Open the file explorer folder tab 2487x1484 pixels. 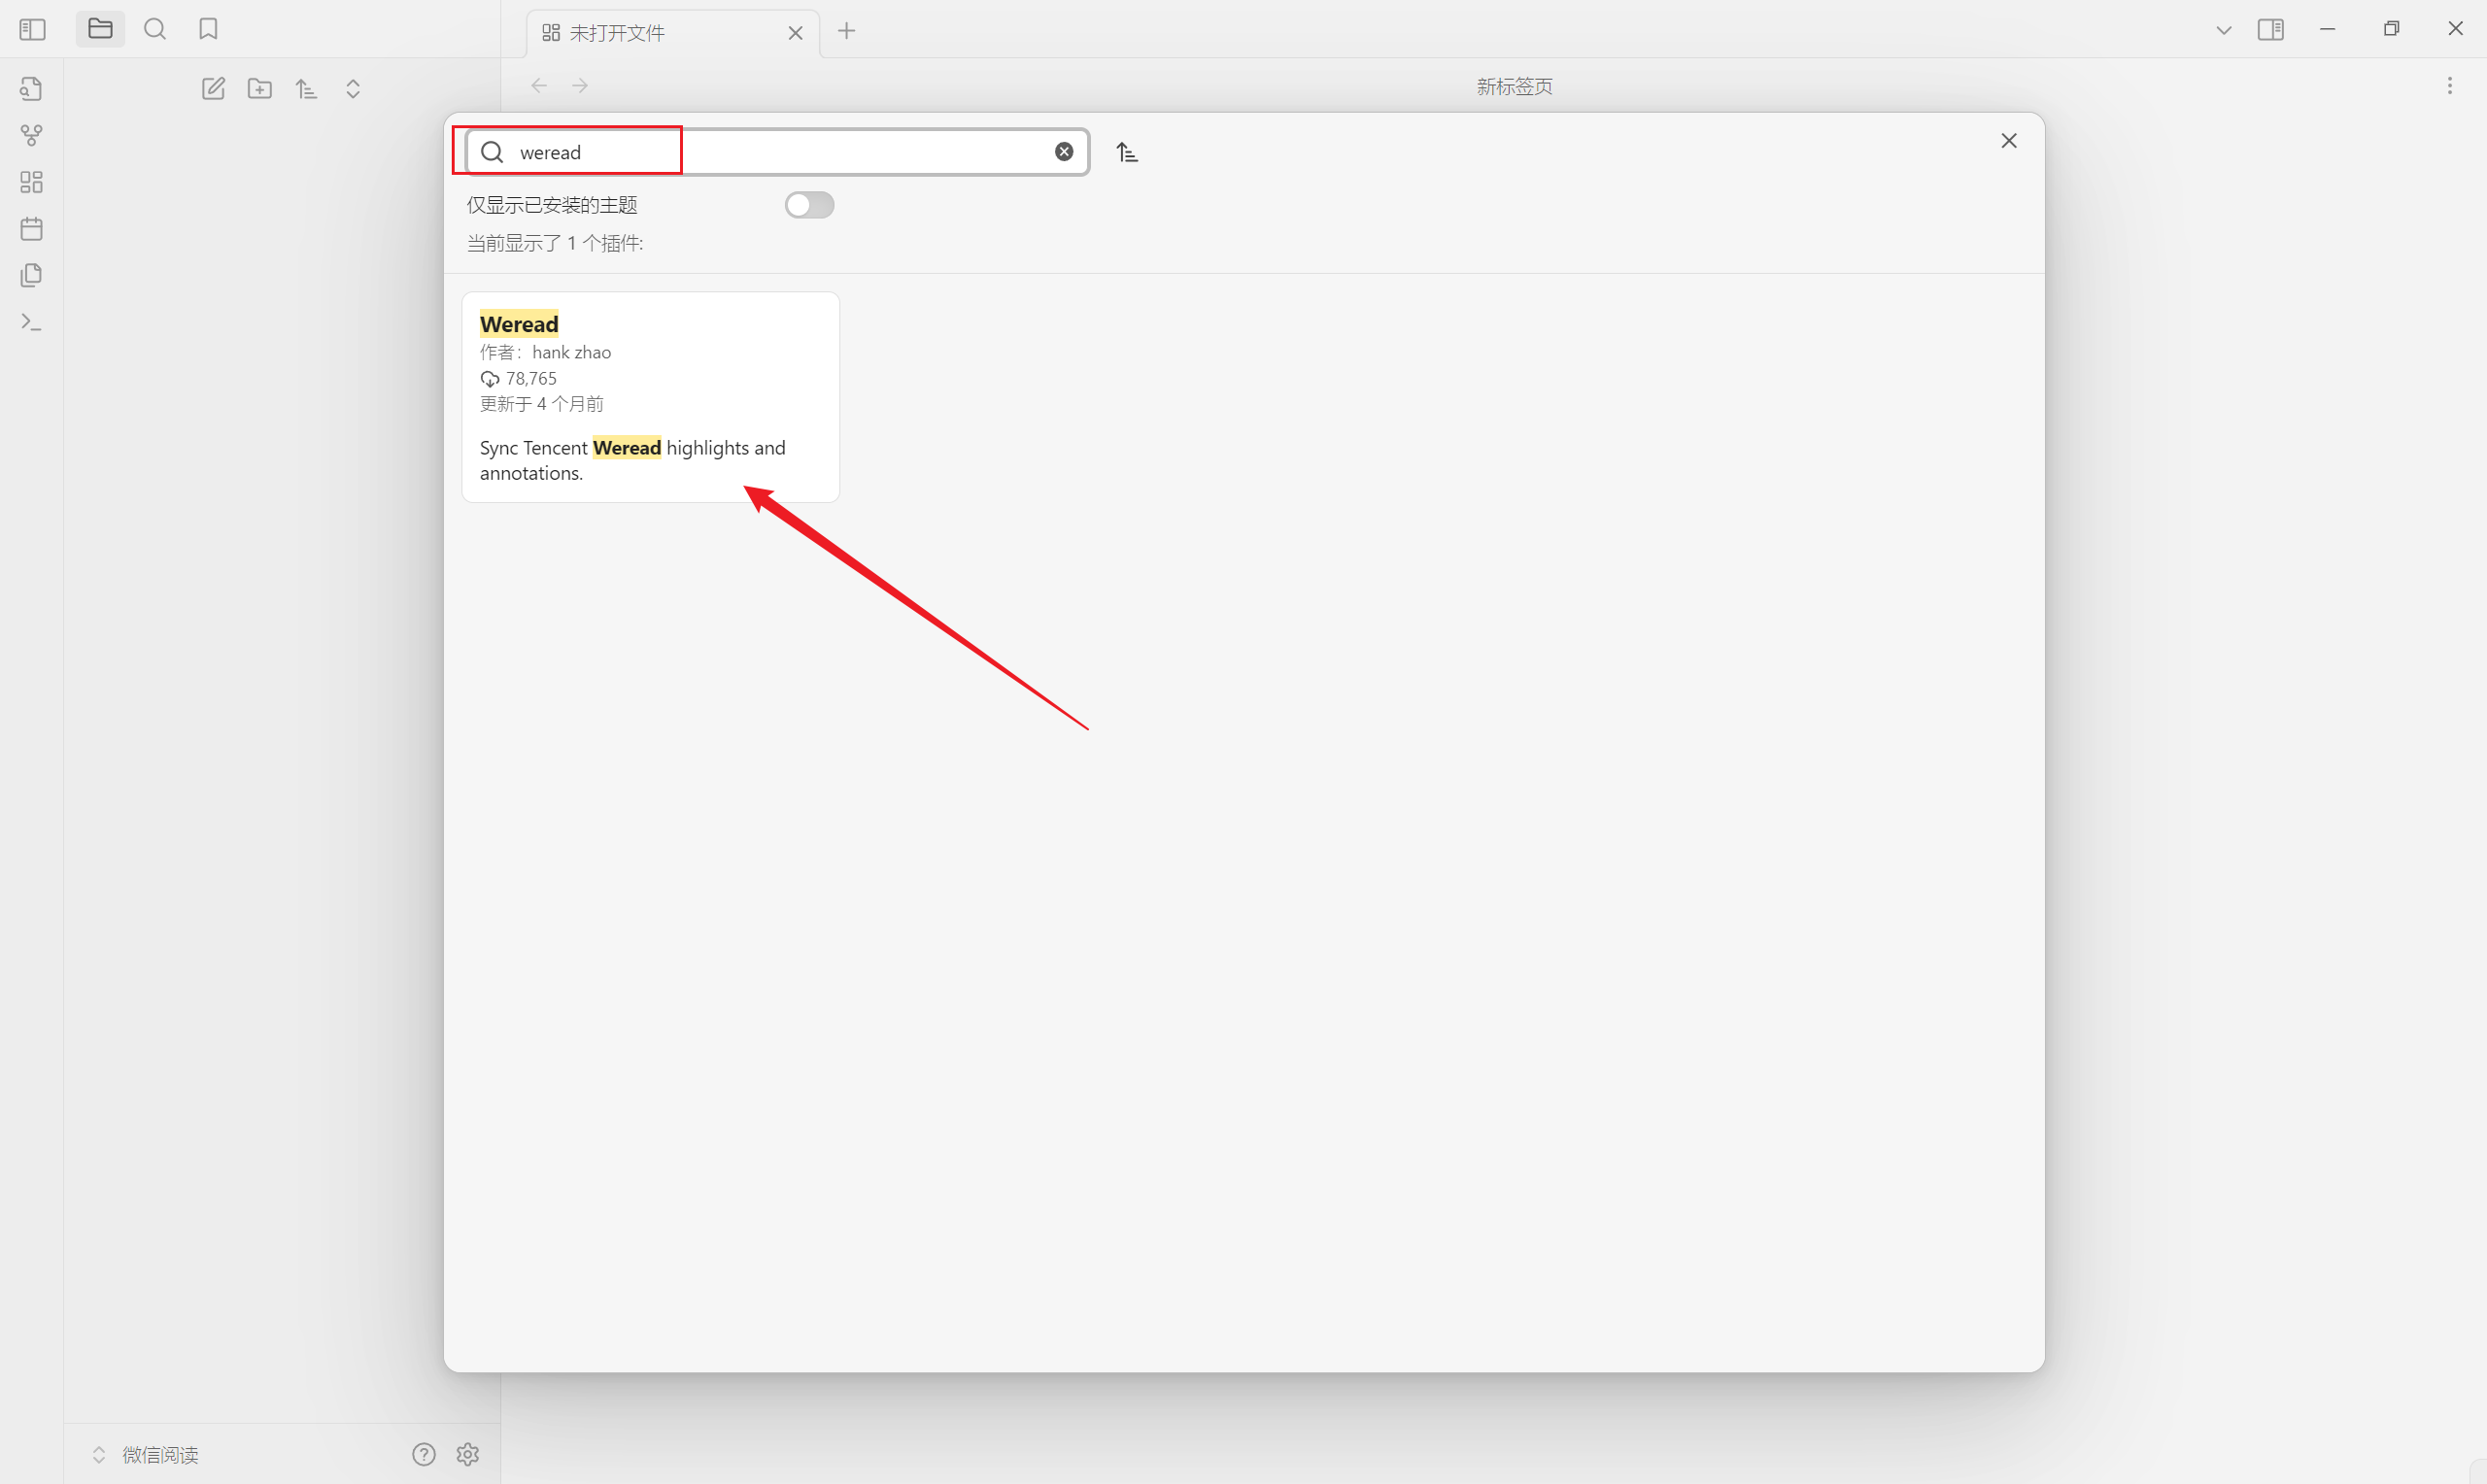[100, 29]
